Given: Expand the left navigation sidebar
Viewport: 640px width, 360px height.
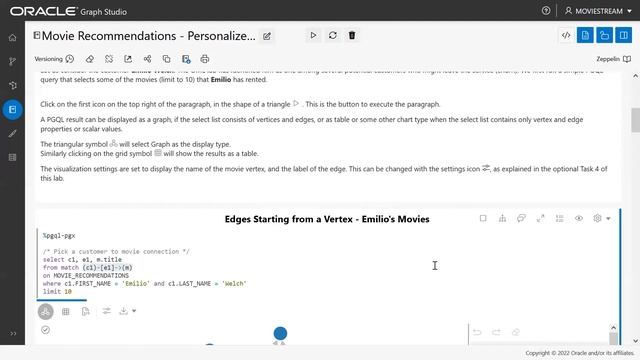Looking at the screenshot, I should [x=13, y=333].
